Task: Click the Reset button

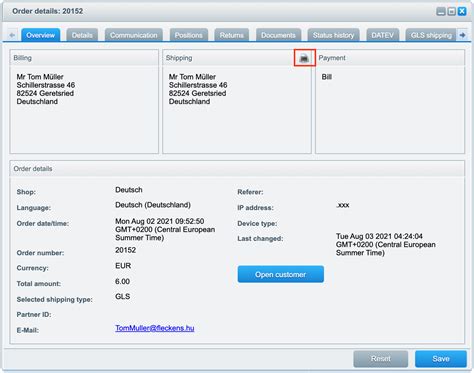Action: click(381, 359)
